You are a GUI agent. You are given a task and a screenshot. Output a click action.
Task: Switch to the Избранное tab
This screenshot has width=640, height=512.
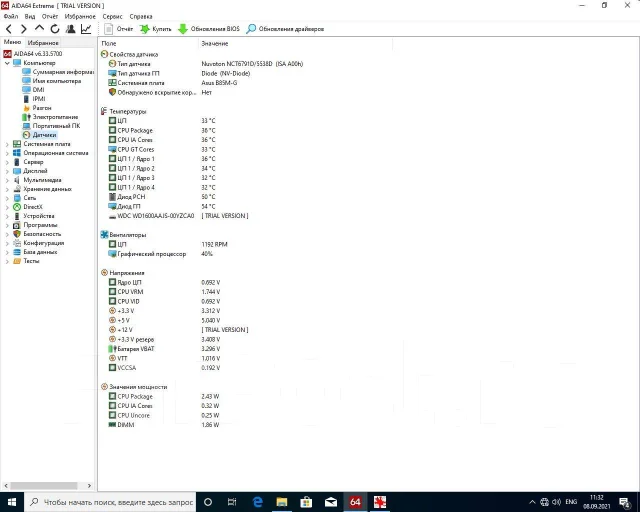click(x=43, y=42)
